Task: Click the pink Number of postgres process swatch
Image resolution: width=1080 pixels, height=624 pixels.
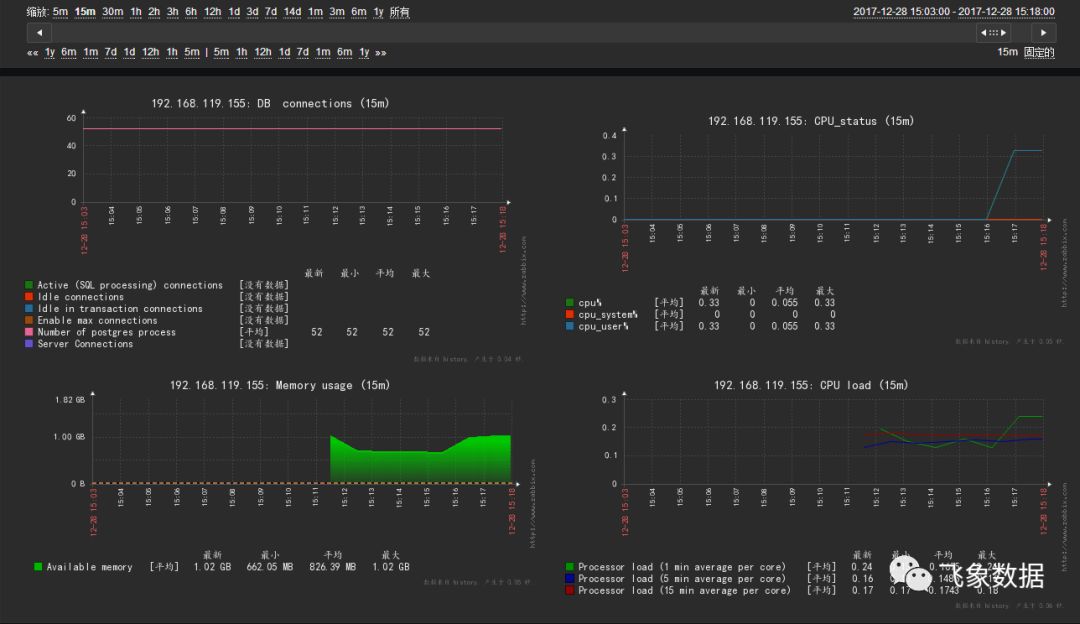Action: (x=29, y=332)
